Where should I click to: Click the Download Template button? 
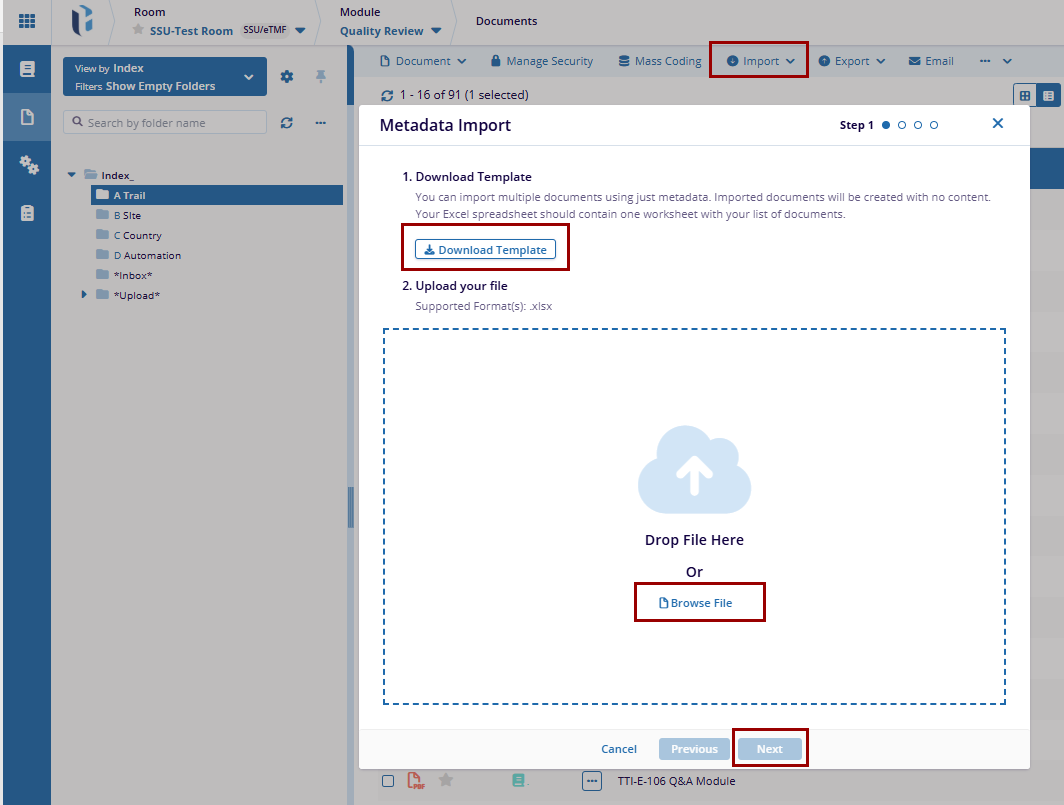tap(485, 250)
